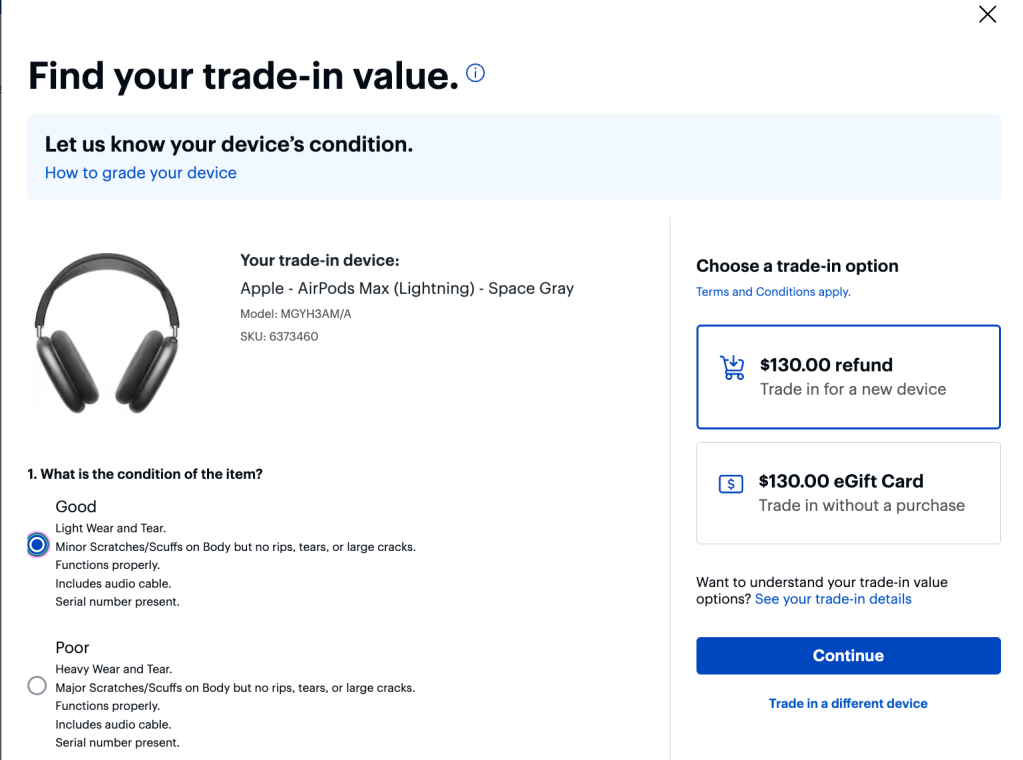Screen dimensions: 1023x760
Task: Choose the $130.00 refund trade-in option
Action: coord(848,377)
